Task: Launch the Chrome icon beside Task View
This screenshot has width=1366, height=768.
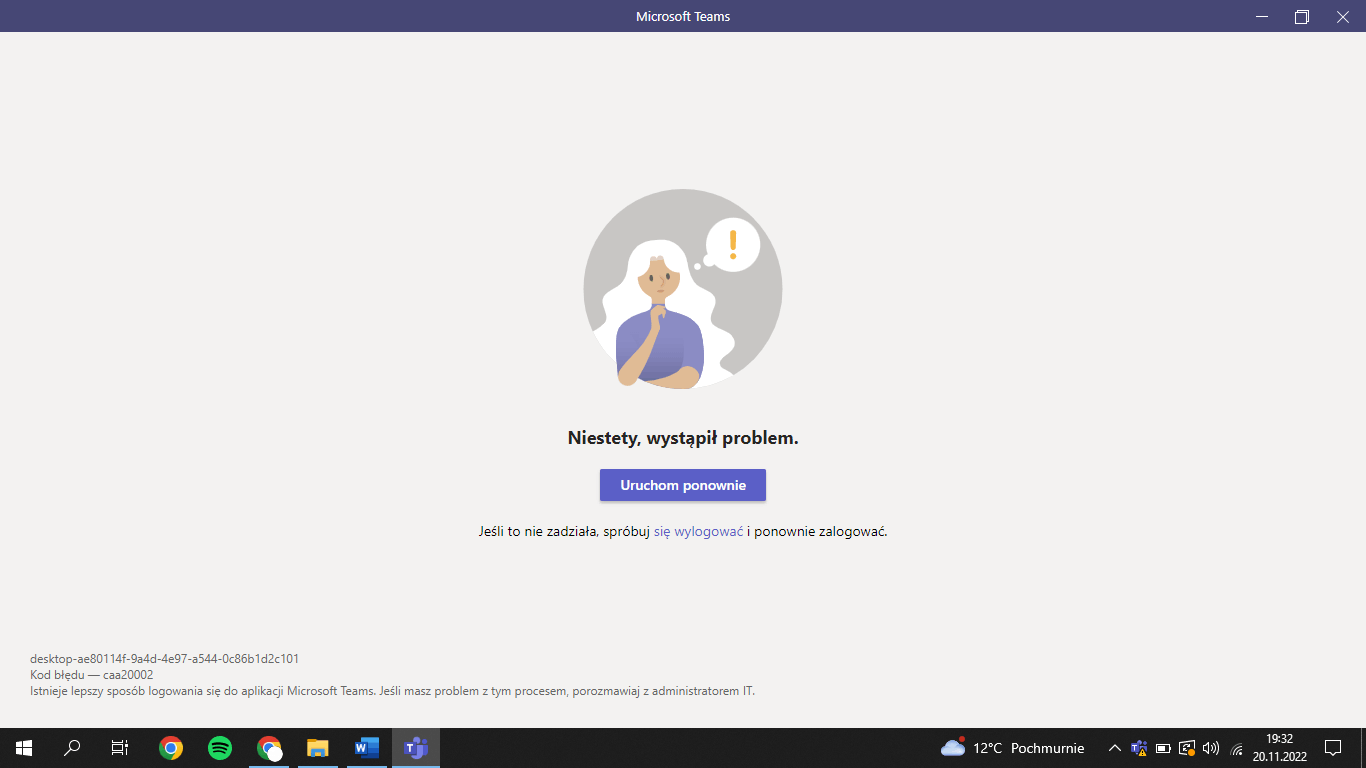Action: (x=171, y=748)
